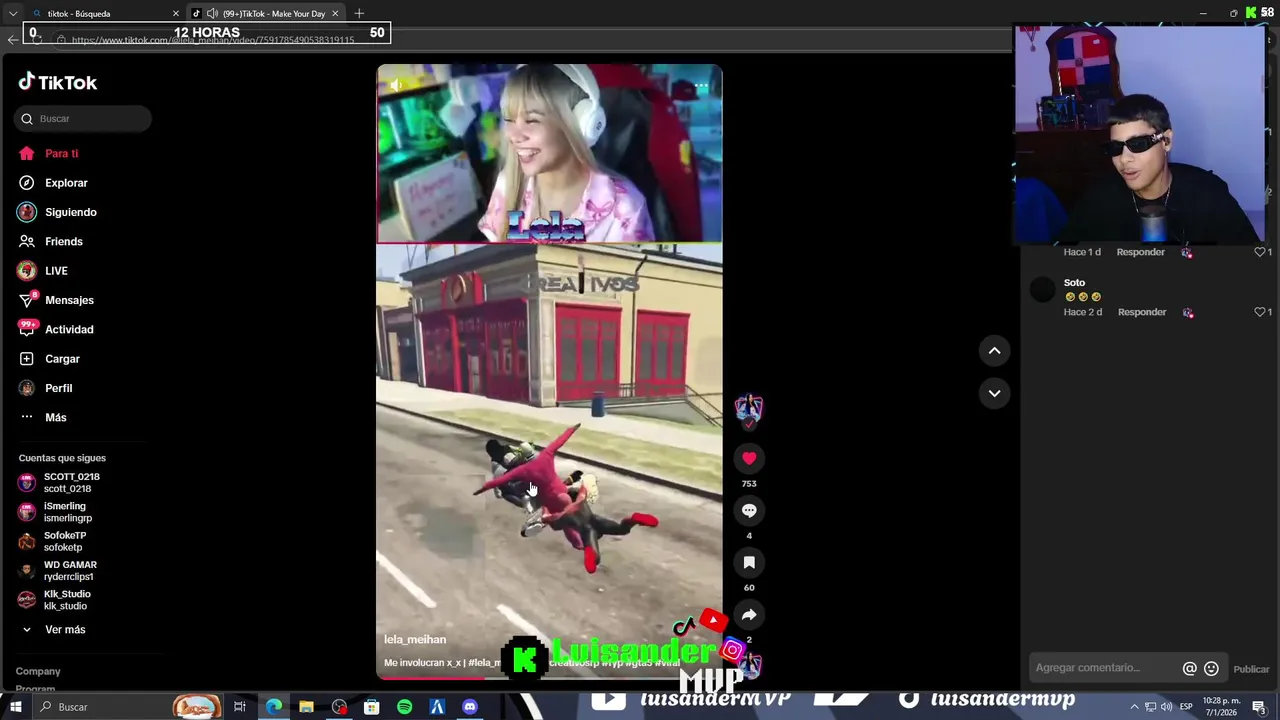Open Task View in taskbar
Screen dimensions: 1280x720
click(240, 707)
